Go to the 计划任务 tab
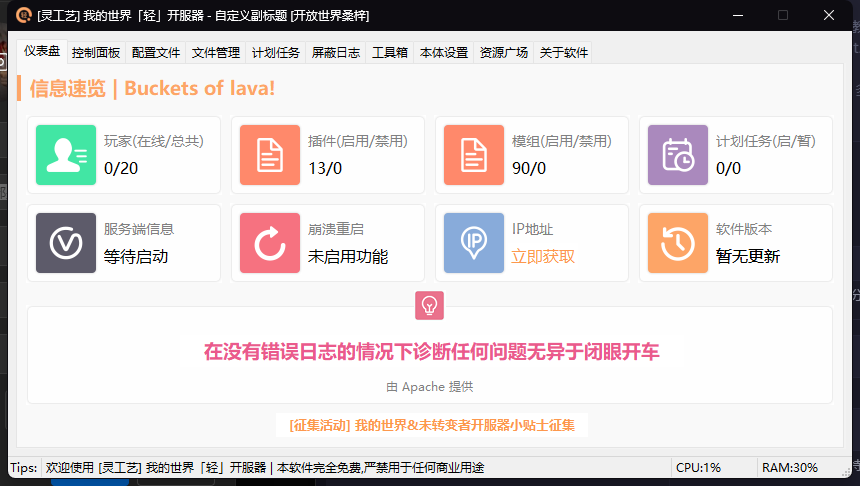 pyautogui.click(x=276, y=53)
